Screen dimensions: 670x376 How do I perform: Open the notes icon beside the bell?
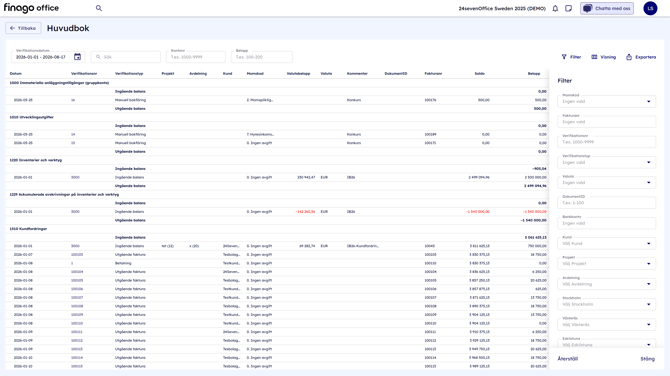(568, 8)
